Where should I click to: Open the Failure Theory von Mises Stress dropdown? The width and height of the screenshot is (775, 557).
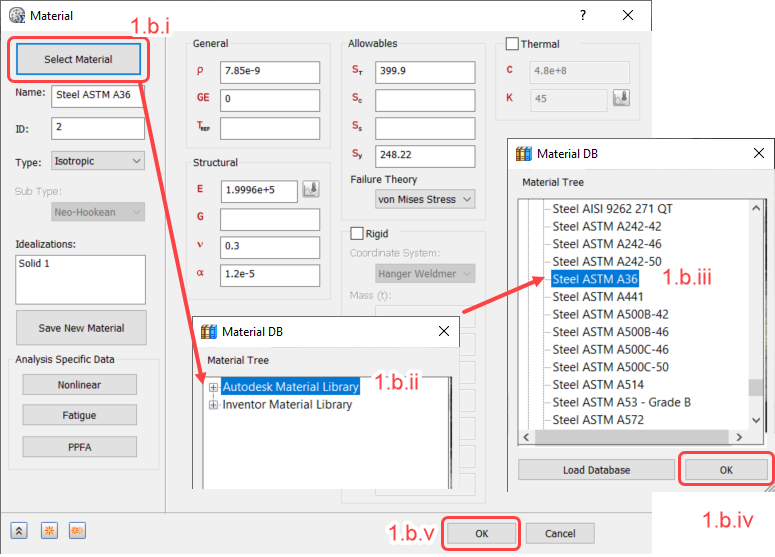click(x=425, y=199)
